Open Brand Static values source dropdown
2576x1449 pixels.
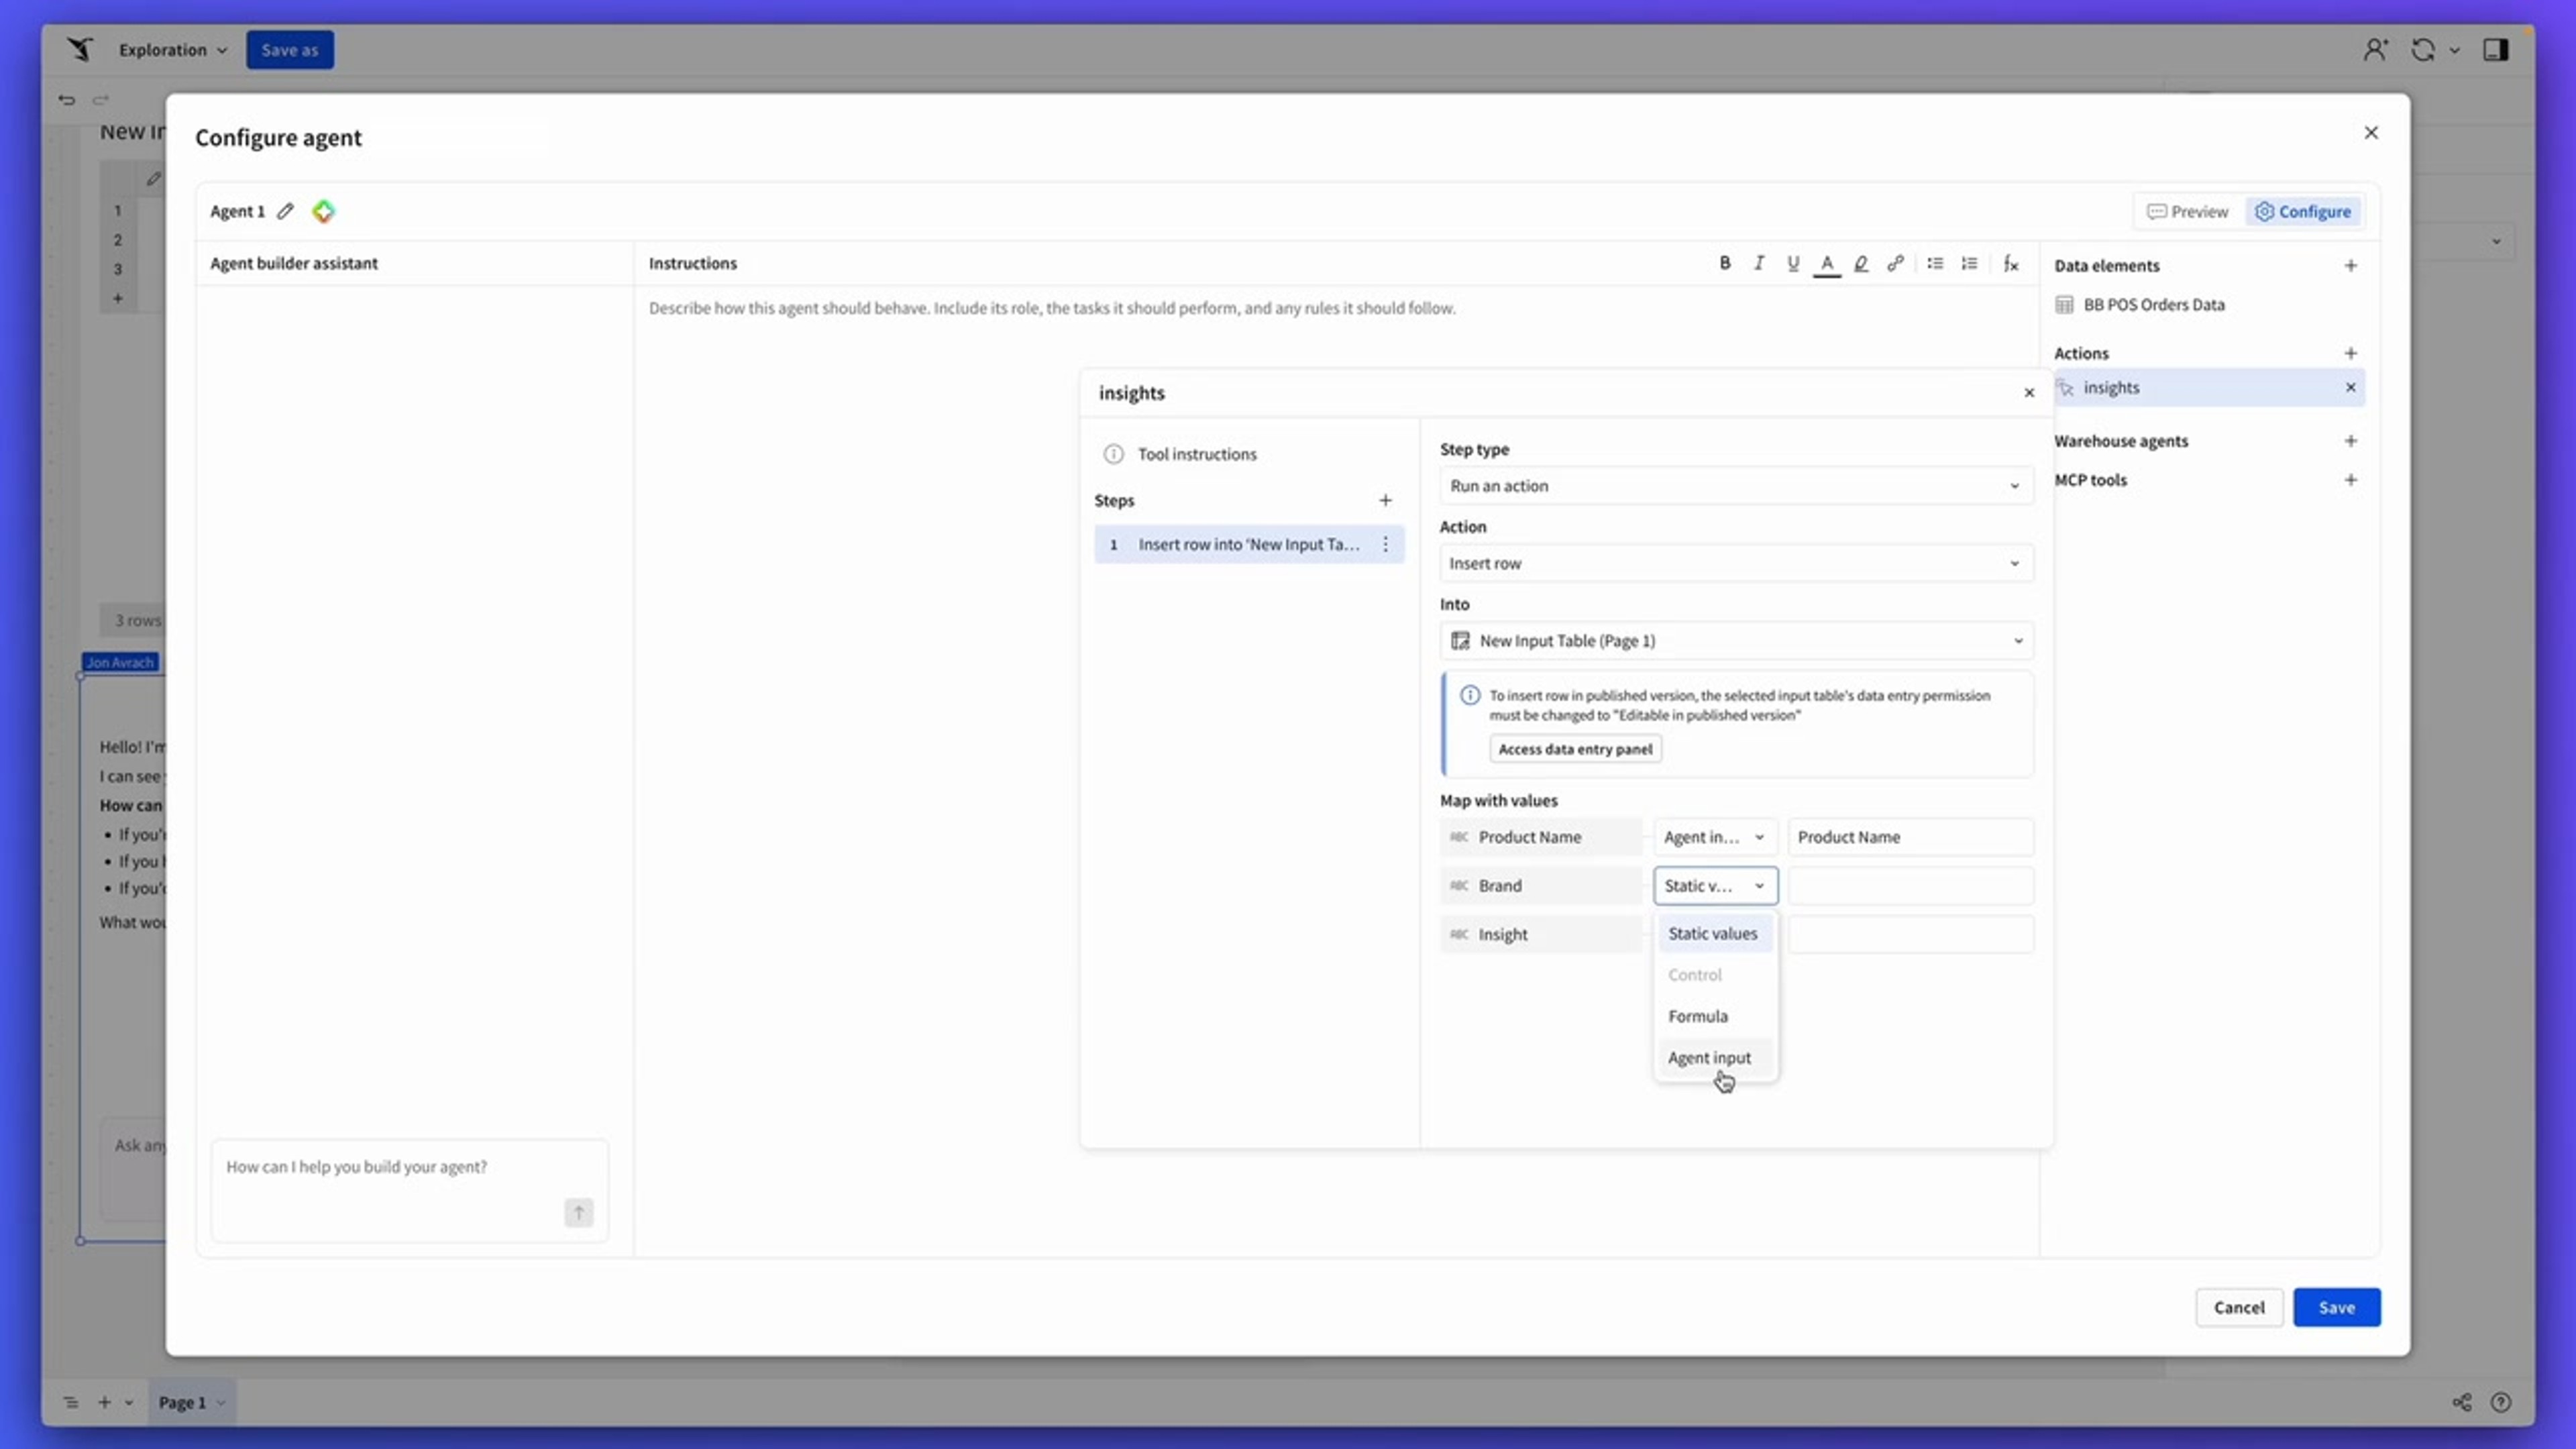pyautogui.click(x=1715, y=885)
